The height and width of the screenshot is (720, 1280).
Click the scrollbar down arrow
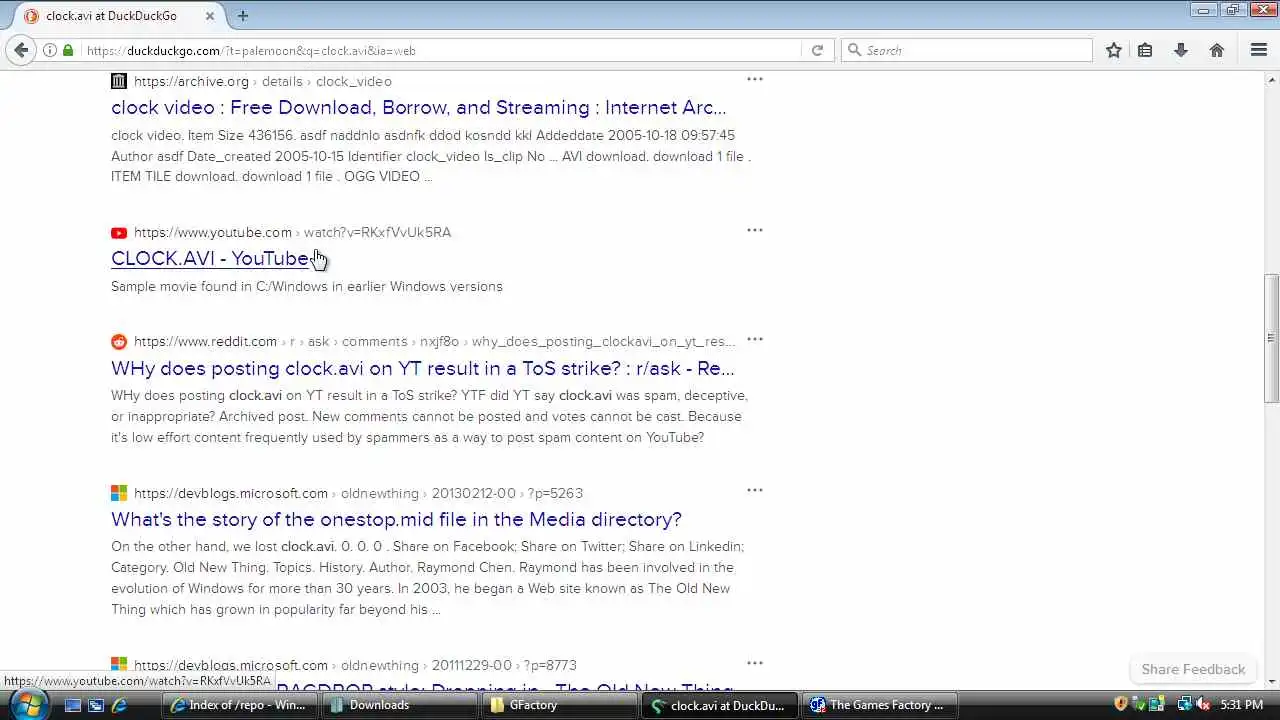(x=1272, y=681)
